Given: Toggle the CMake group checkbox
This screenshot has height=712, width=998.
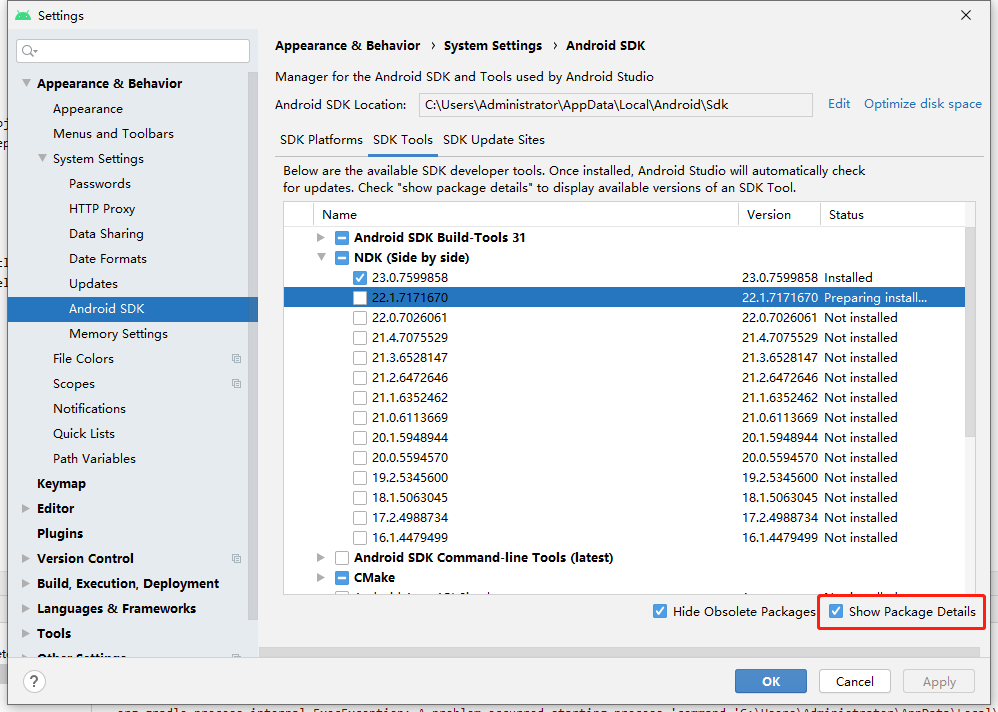Looking at the screenshot, I should (342, 578).
